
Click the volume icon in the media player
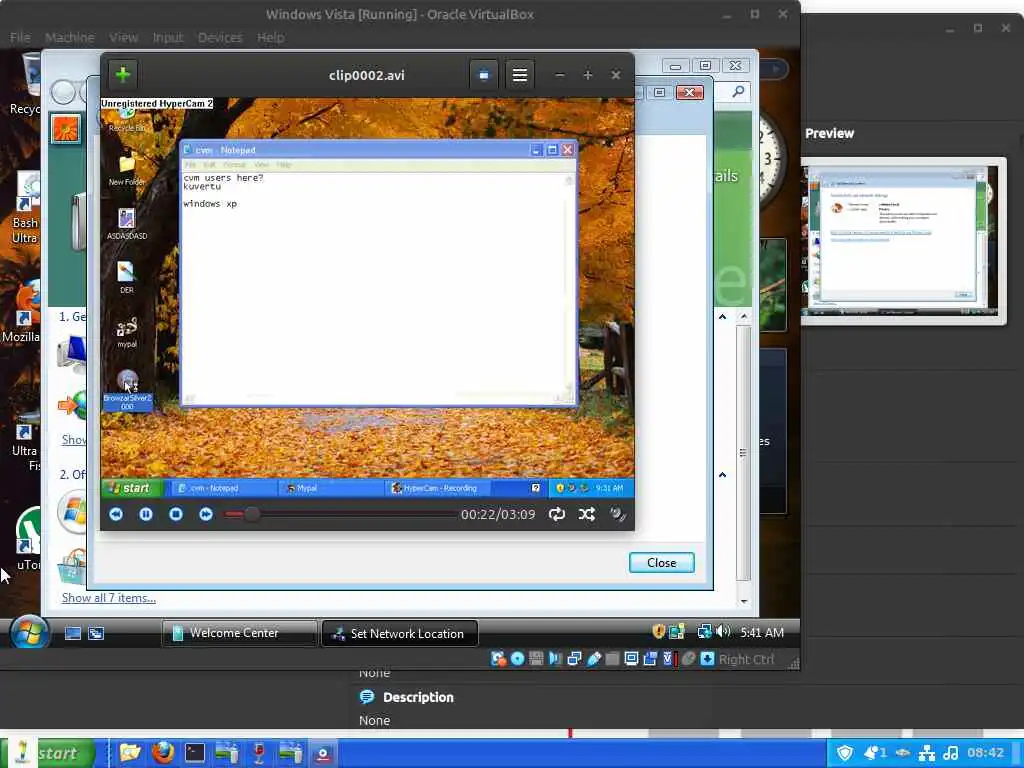click(x=618, y=515)
